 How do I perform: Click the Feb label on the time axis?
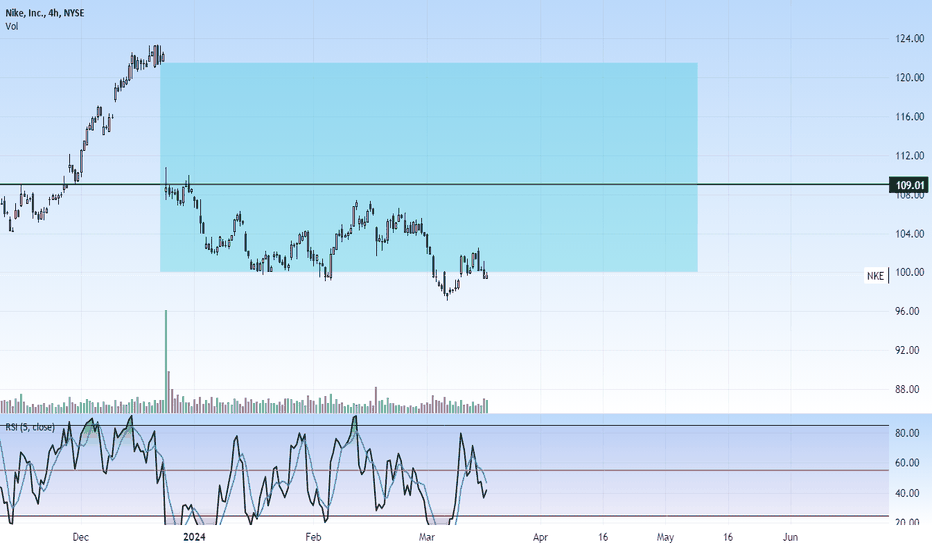(313, 538)
